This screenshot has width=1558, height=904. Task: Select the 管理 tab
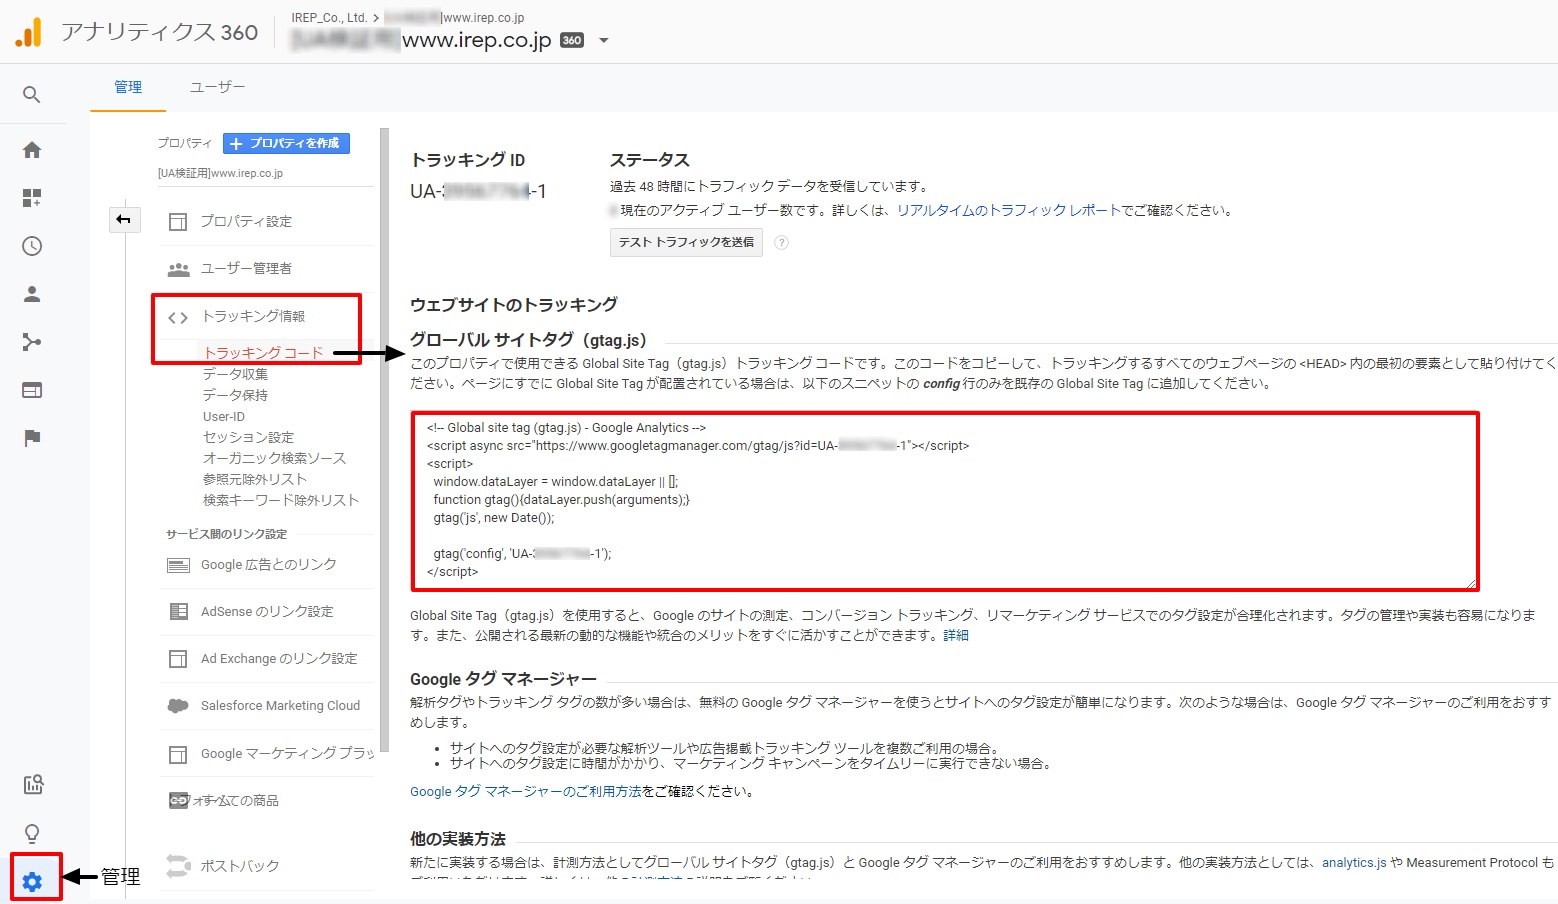[128, 88]
